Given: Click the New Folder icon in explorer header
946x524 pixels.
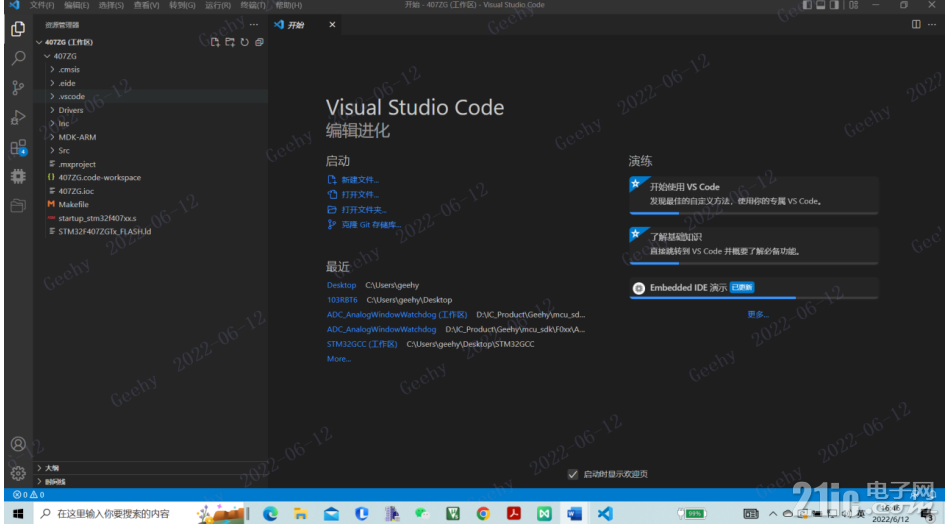Looking at the screenshot, I should pyautogui.click(x=230, y=42).
